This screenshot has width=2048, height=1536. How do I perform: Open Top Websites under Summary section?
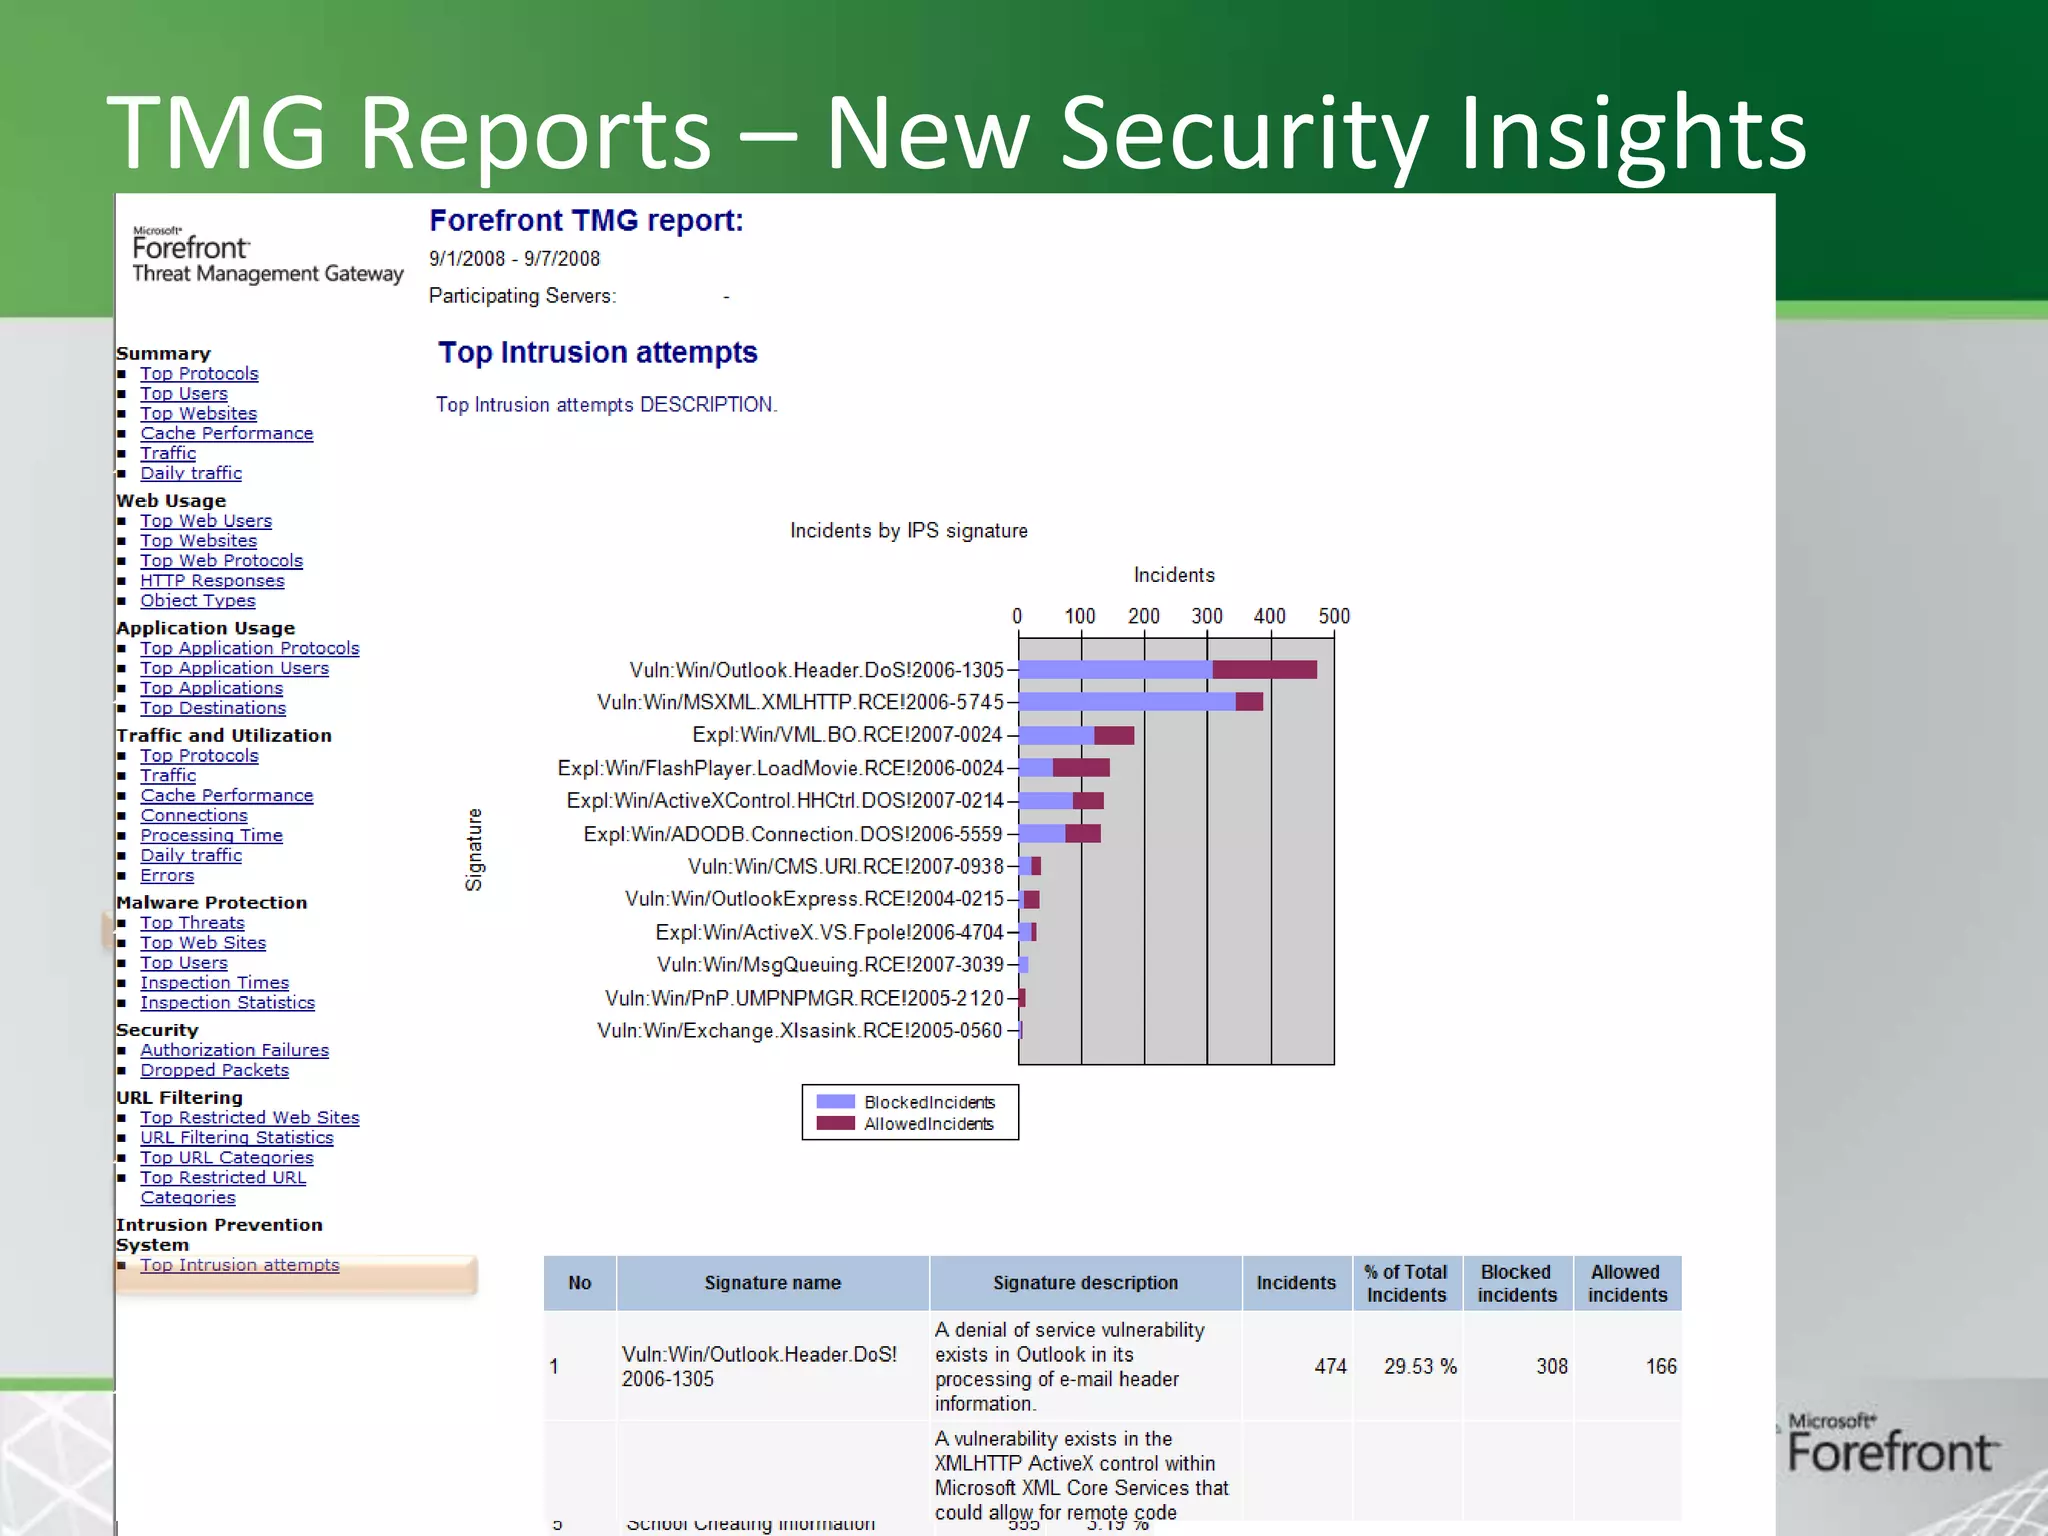(198, 413)
